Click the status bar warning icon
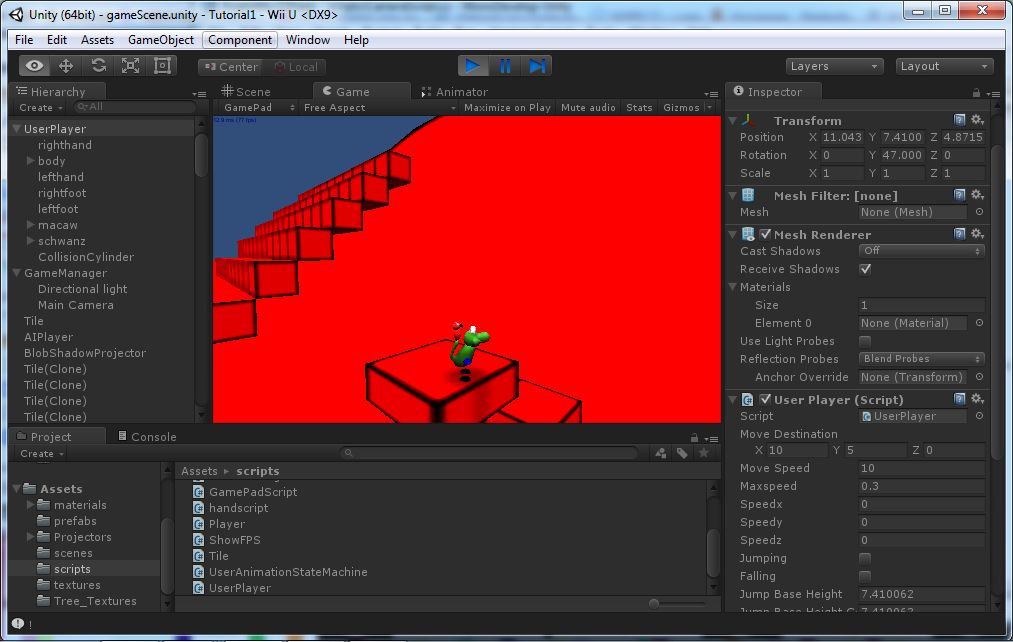 coord(17,623)
